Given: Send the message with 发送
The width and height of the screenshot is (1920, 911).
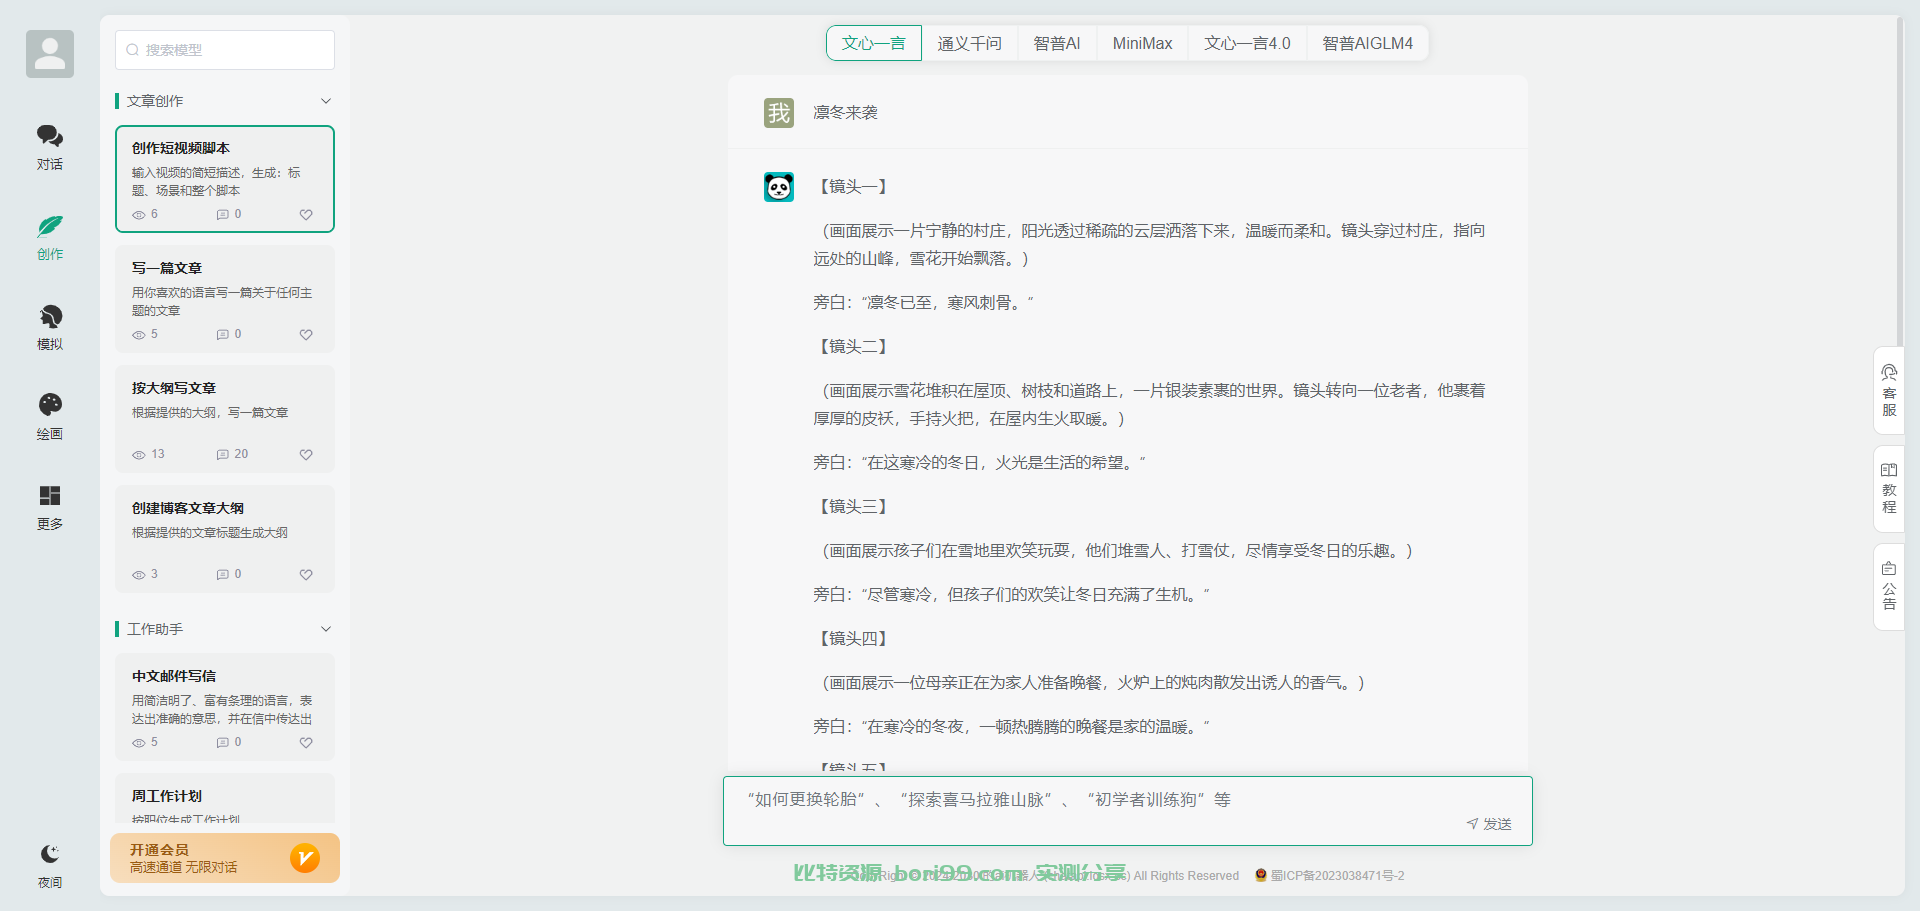Looking at the screenshot, I should click(1489, 824).
